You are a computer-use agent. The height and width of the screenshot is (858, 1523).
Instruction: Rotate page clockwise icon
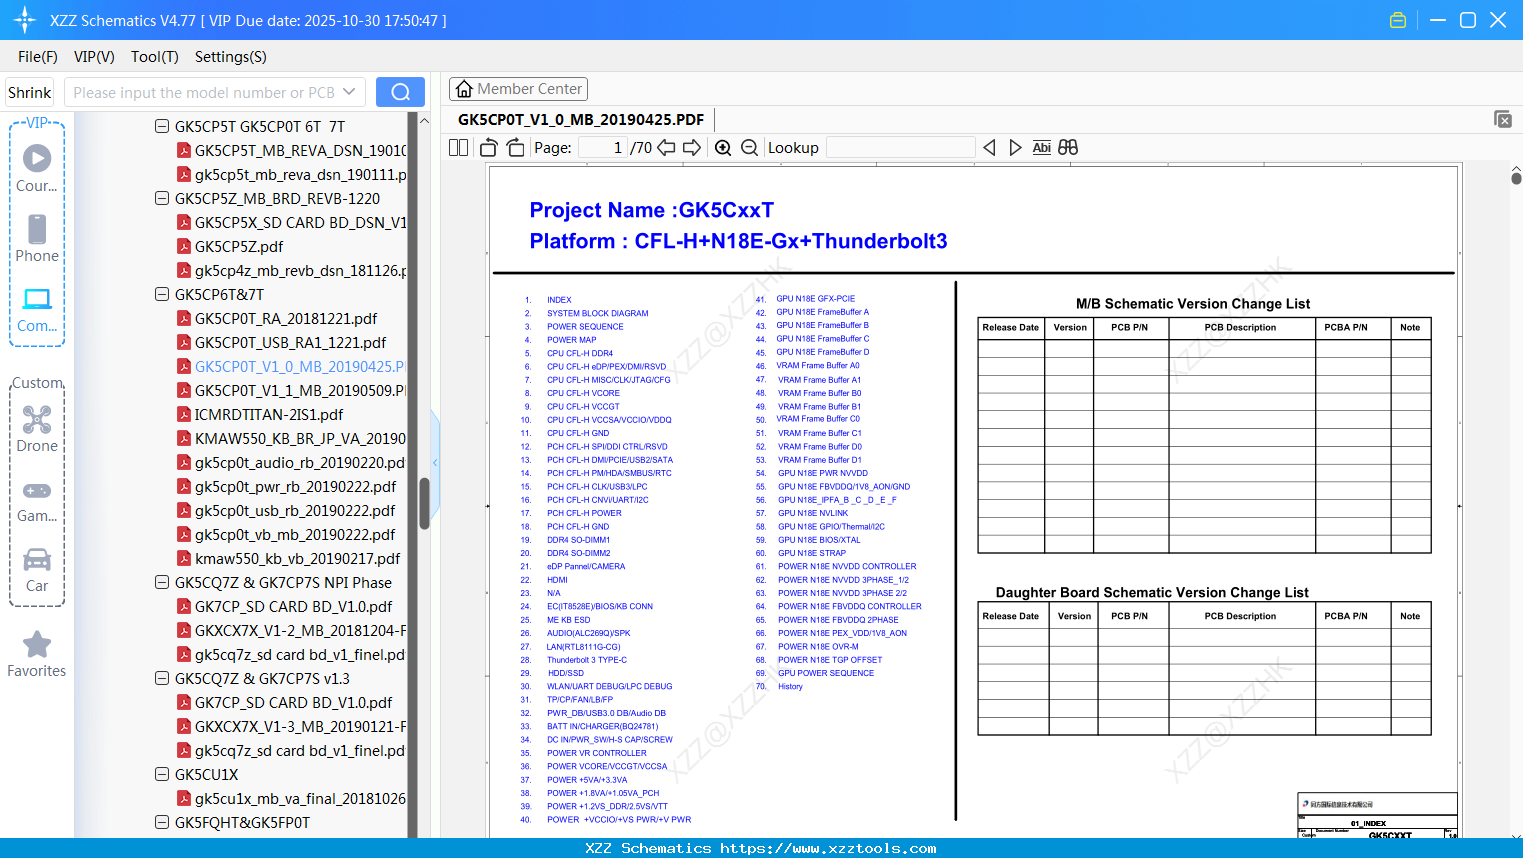(x=515, y=148)
